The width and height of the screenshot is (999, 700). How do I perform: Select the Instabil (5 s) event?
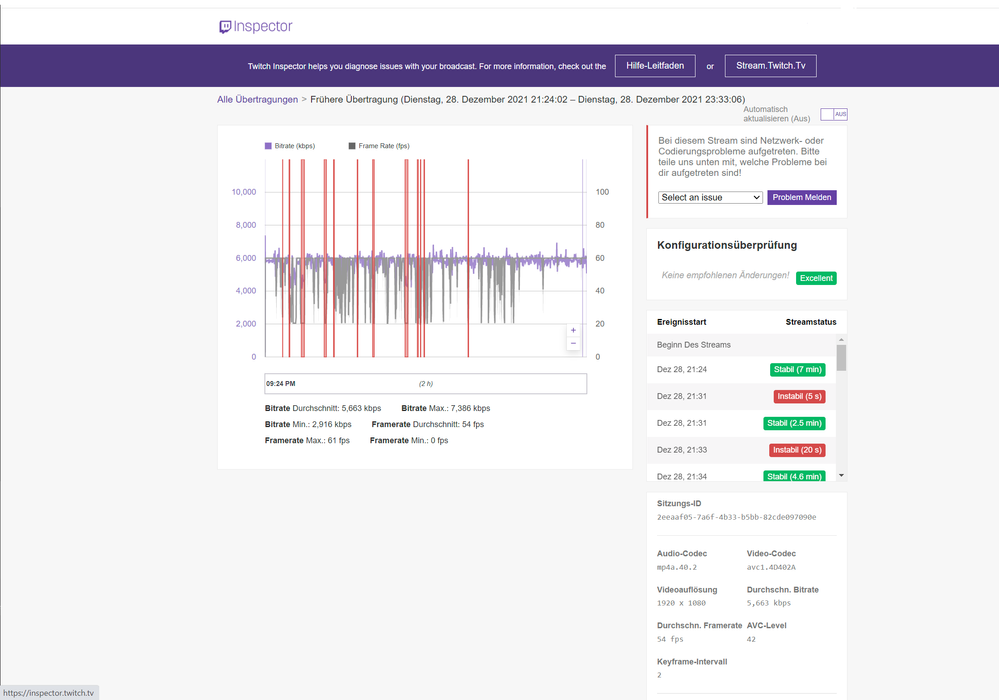point(800,396)
